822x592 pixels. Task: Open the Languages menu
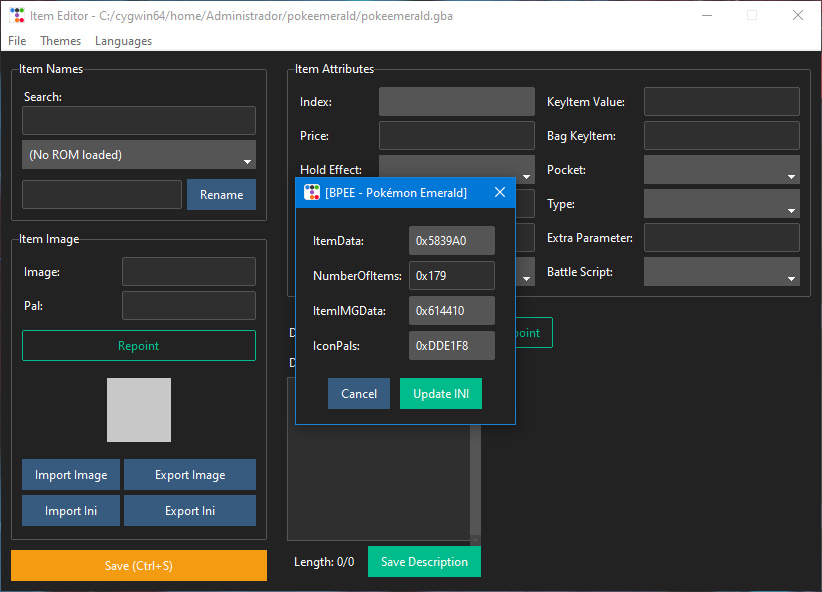point(123,41)
